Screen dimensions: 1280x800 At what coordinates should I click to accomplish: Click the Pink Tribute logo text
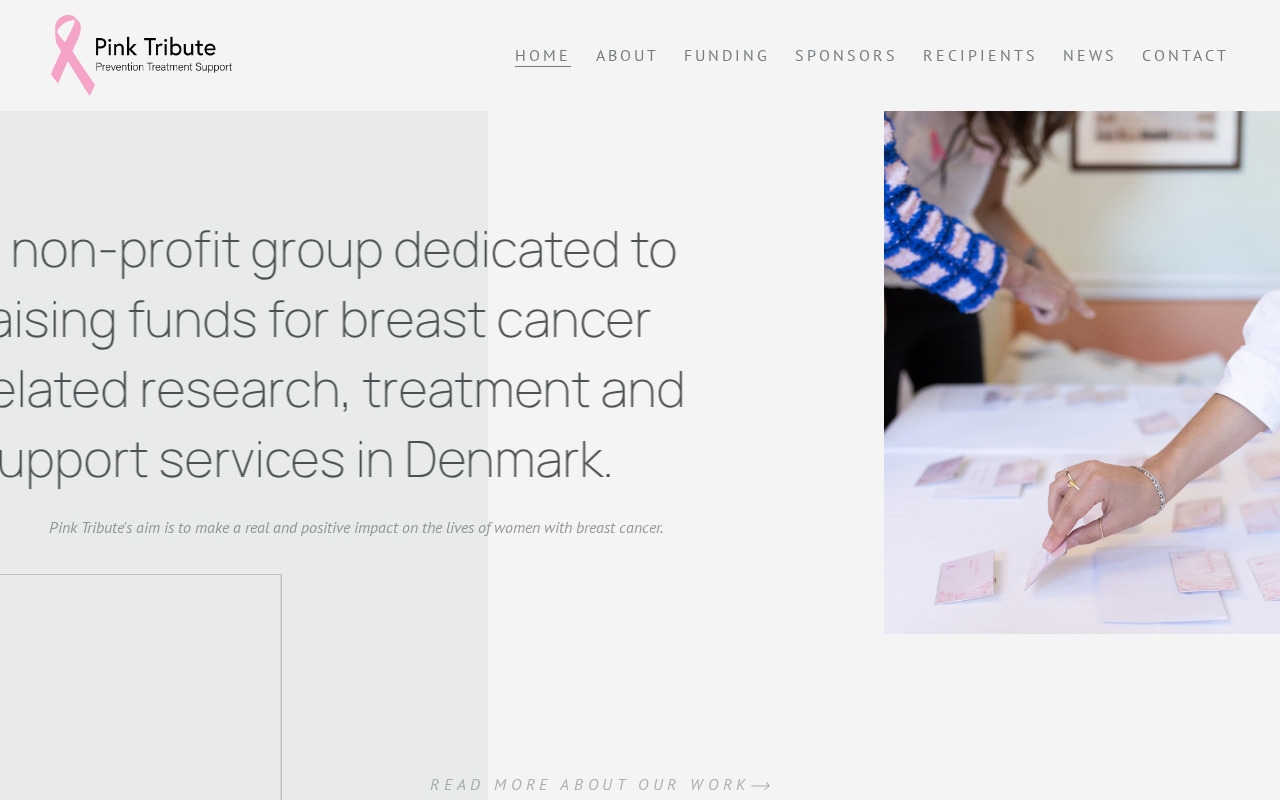(155, 46)
